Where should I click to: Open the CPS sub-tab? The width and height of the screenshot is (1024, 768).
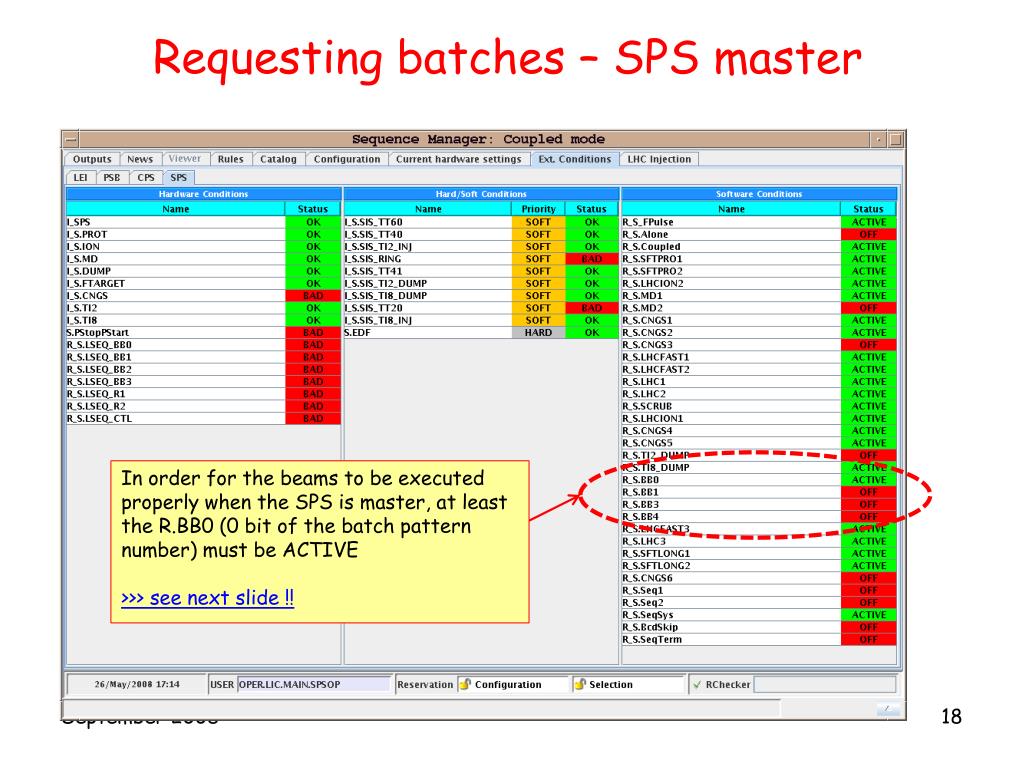point(146,177)
